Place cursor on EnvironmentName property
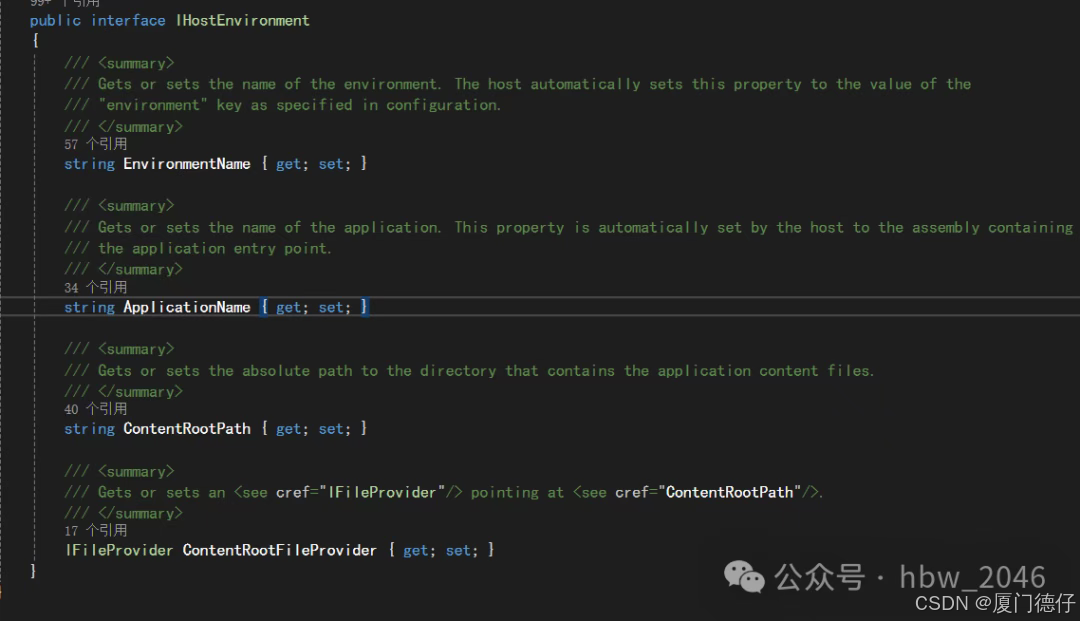Viewport: 1080px width, 621px height. [x=187, y=164]
